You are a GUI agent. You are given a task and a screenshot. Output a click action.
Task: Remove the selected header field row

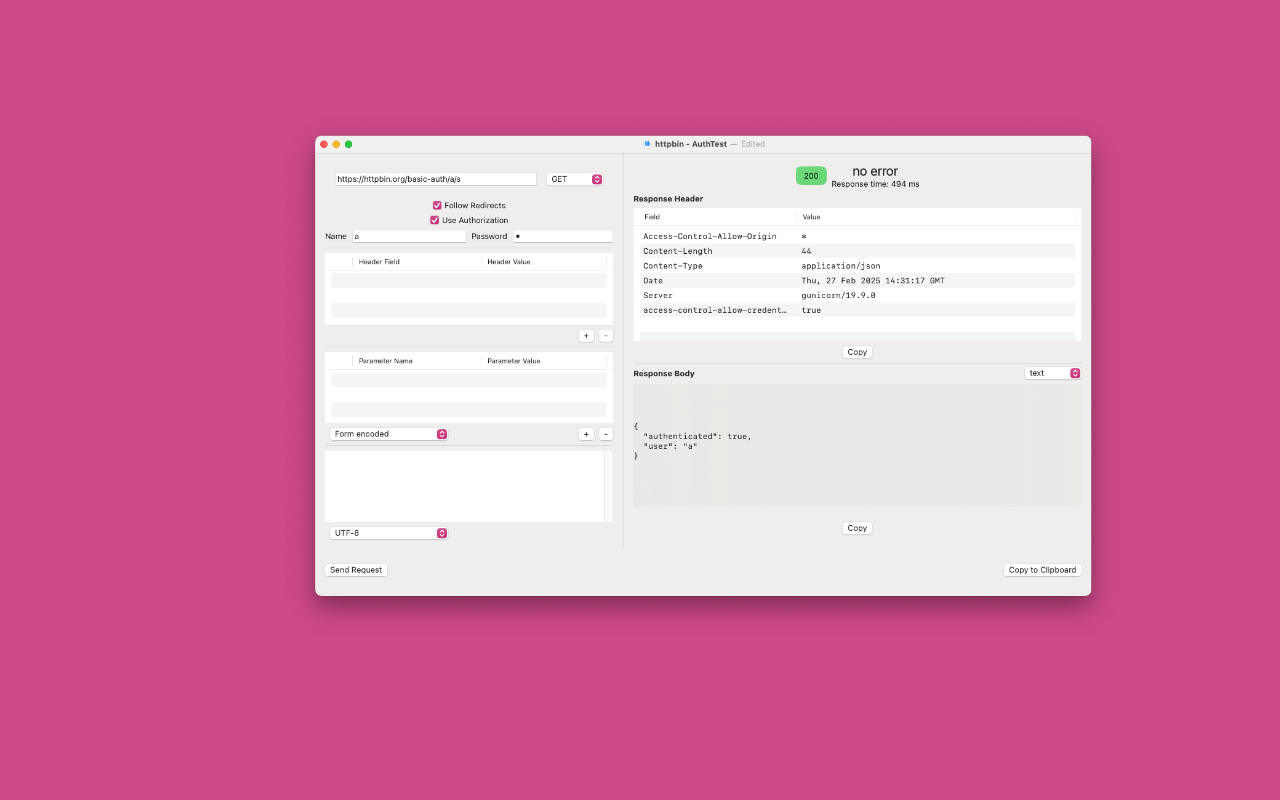coord(606,336)
